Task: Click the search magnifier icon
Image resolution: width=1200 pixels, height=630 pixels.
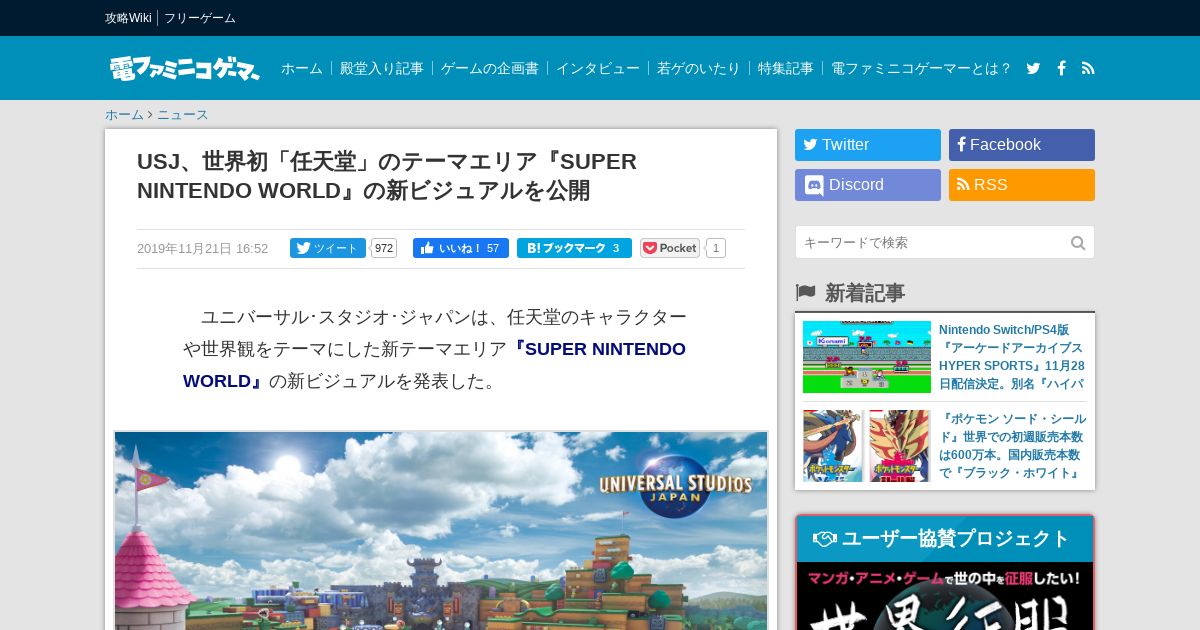Action: (x=1078, y=243)
